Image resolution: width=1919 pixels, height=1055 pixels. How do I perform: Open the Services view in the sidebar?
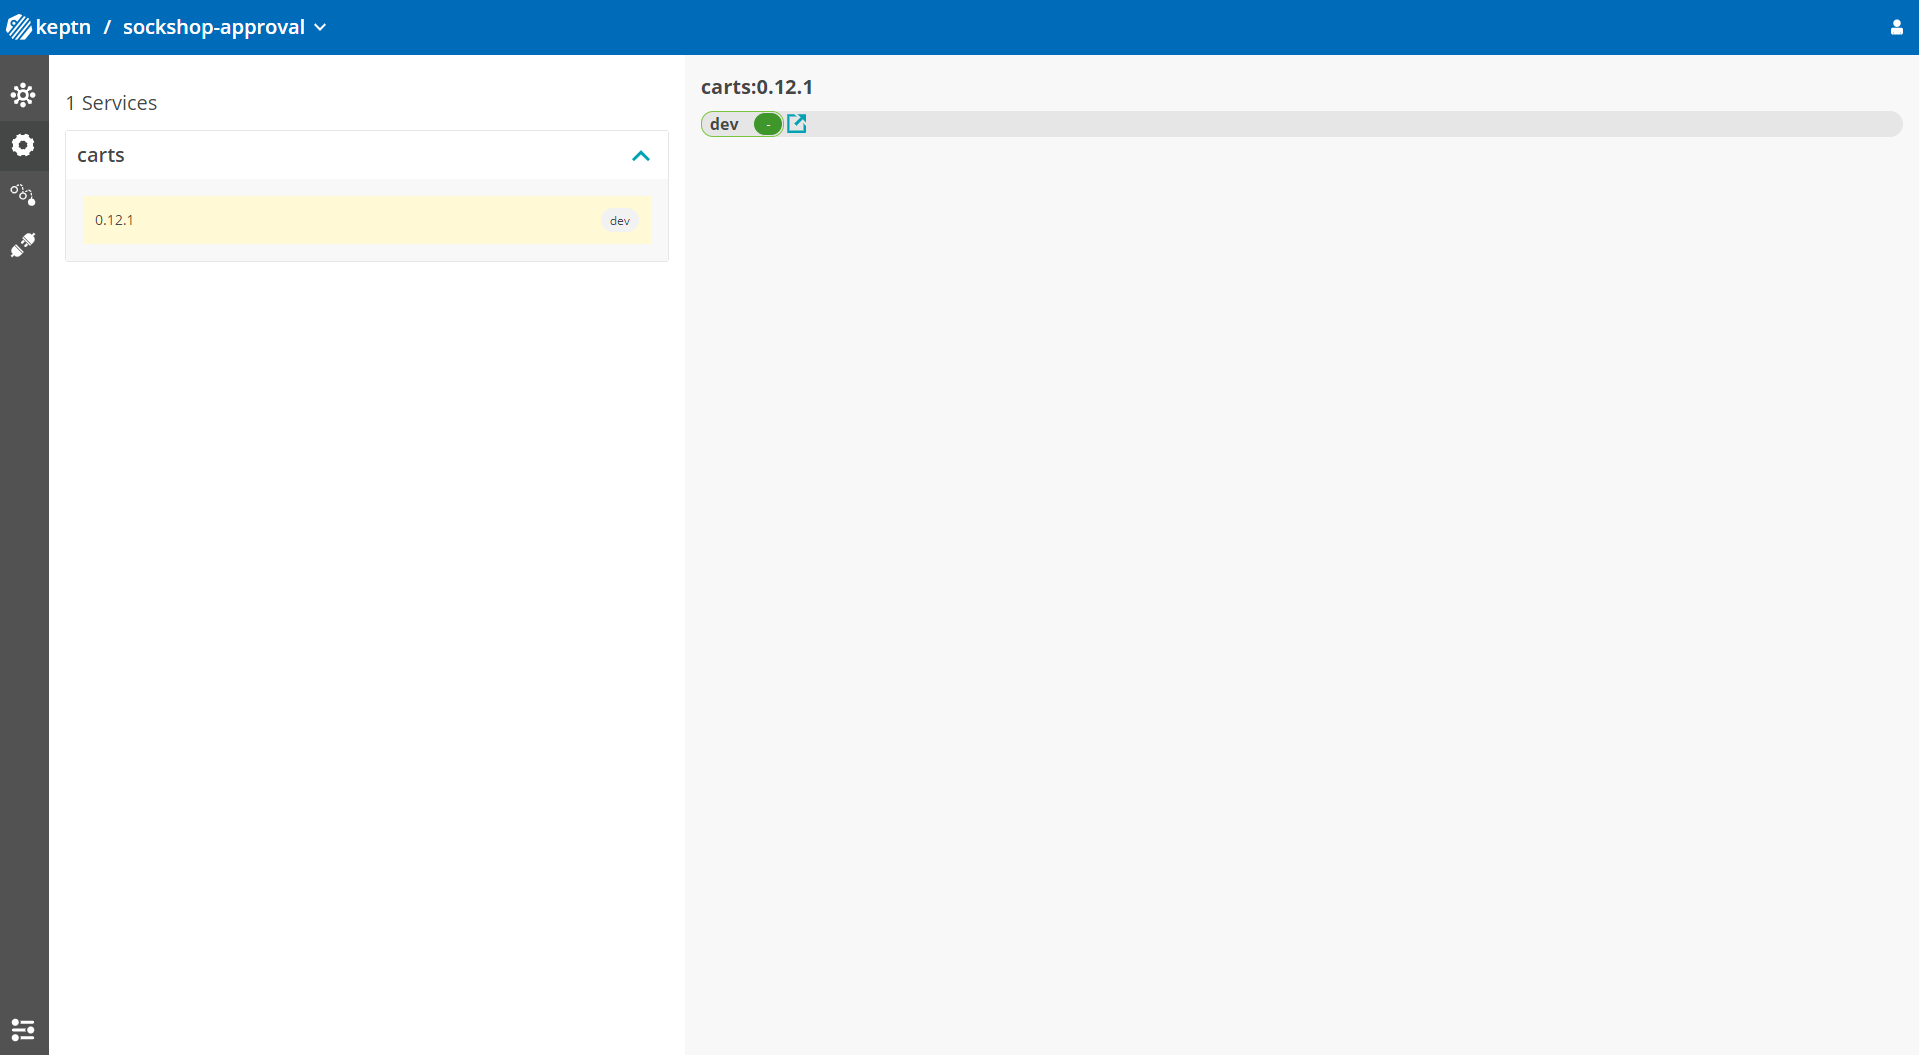[23, 145]
